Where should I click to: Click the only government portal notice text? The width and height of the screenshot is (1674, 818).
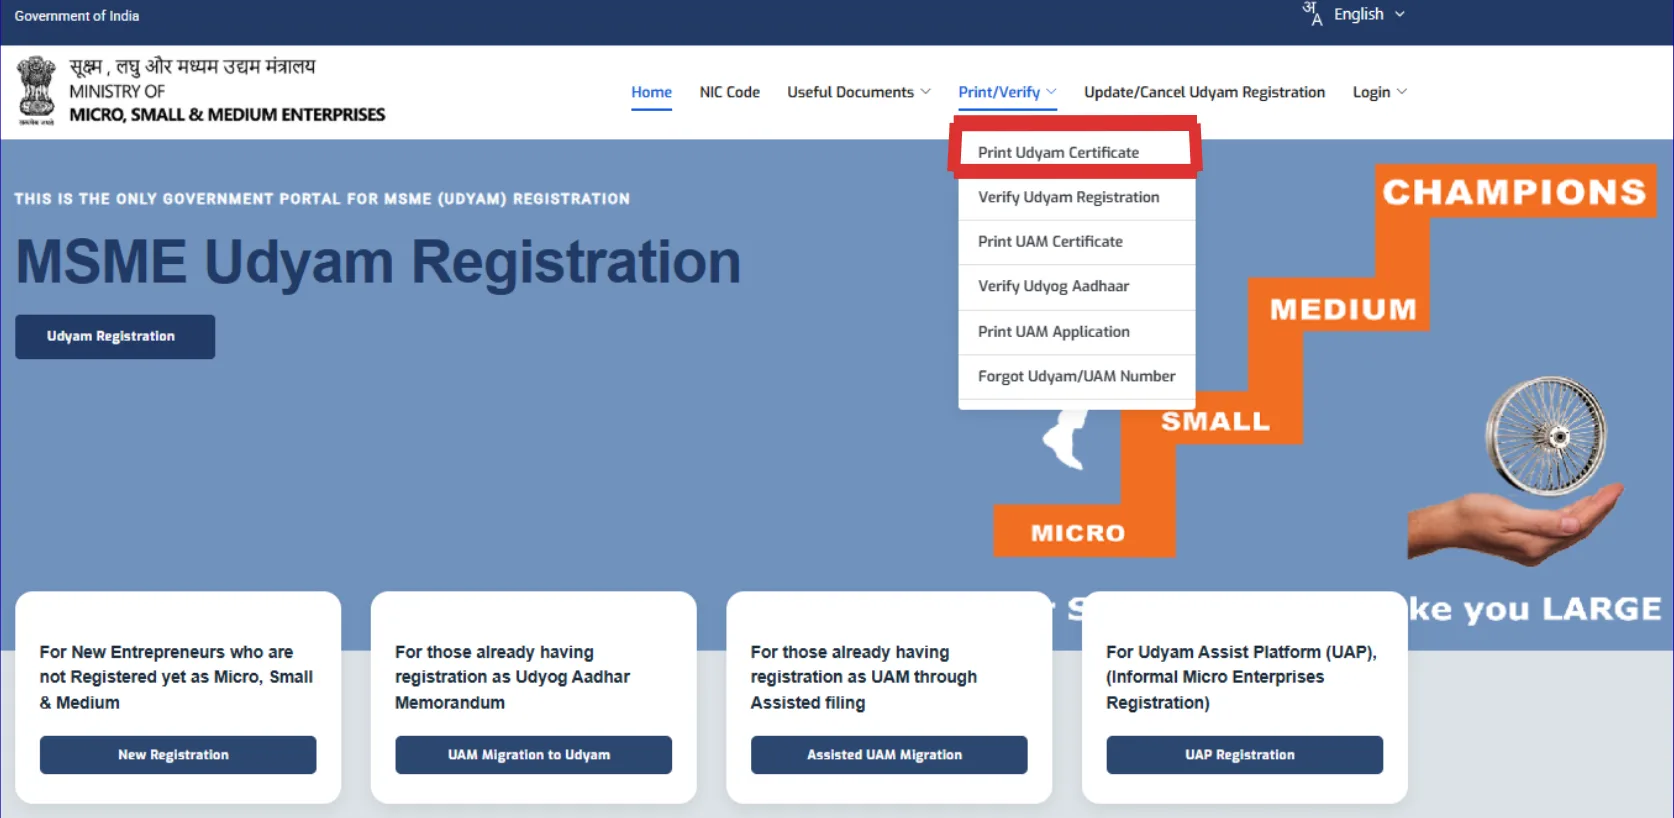[322, 199]
